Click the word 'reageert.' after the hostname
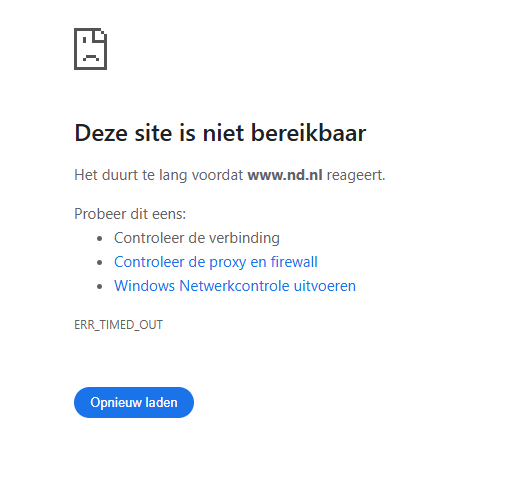 pos(356,176)
